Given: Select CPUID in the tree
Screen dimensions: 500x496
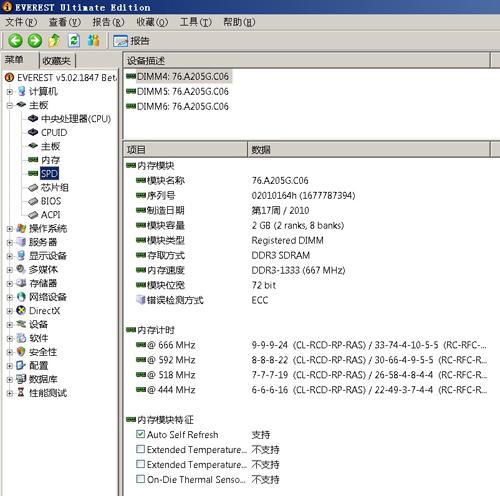Looking at the screenshot, I should [x=54, y=133].
